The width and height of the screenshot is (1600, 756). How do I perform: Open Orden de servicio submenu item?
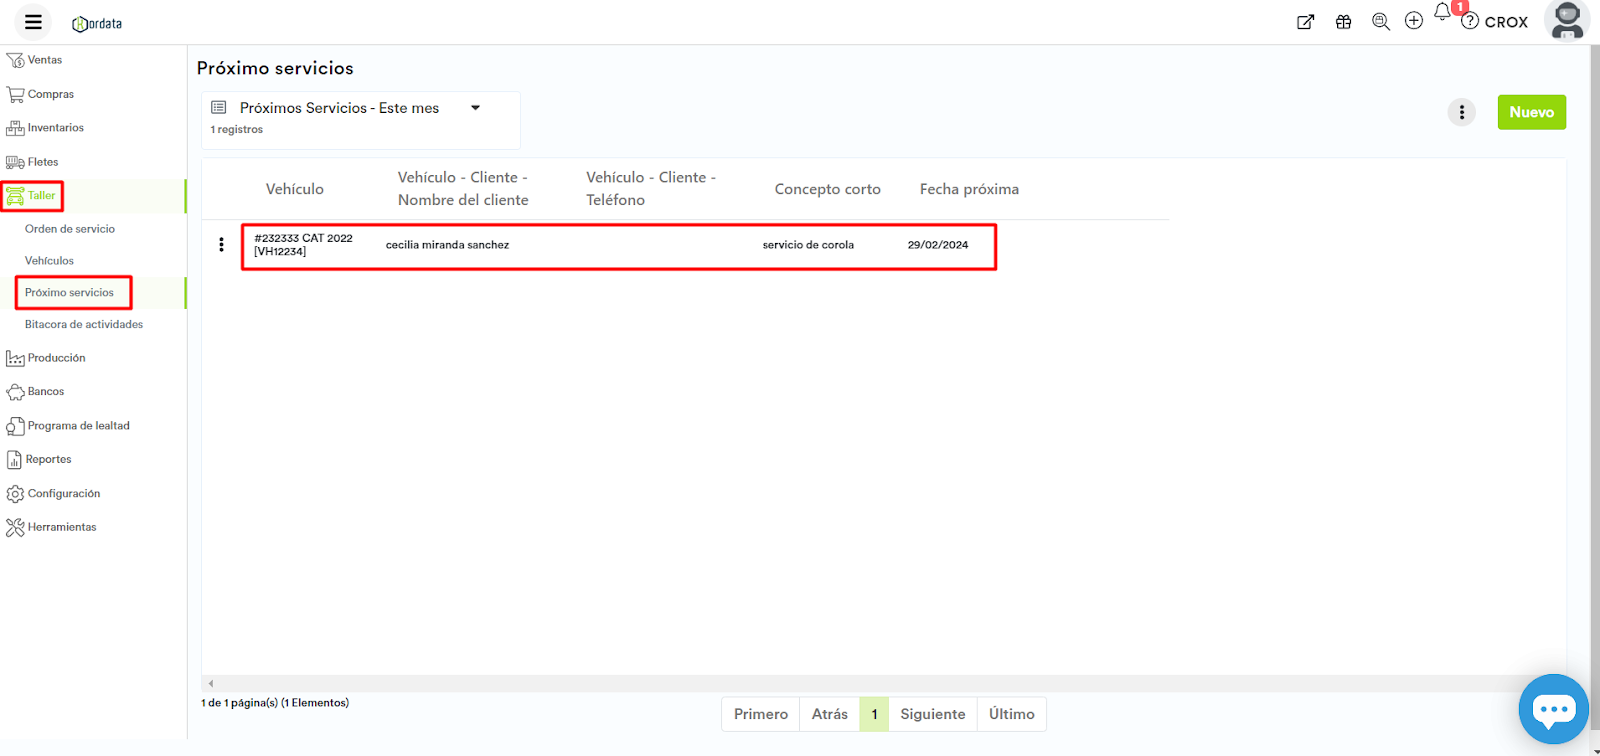click(70, 229)
